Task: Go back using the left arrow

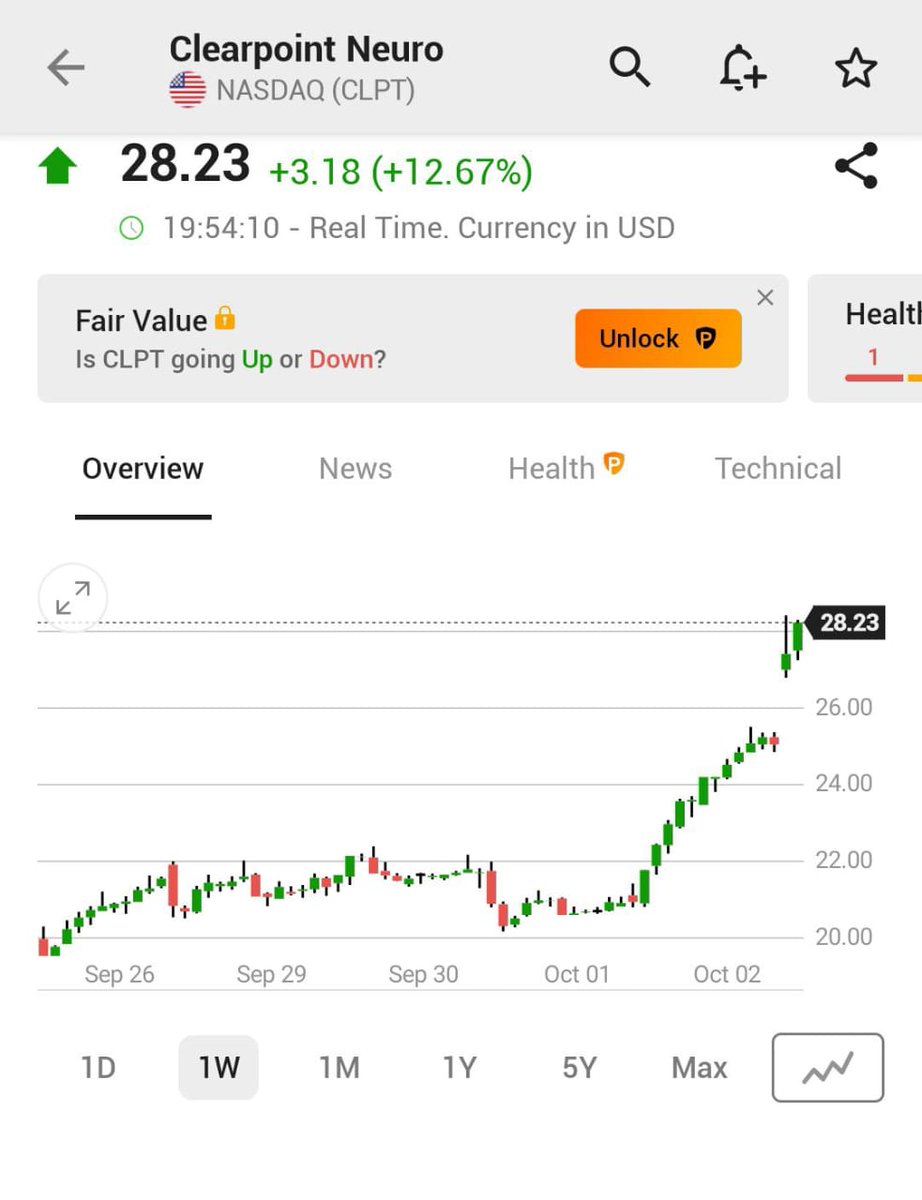Action: (66, 68)
